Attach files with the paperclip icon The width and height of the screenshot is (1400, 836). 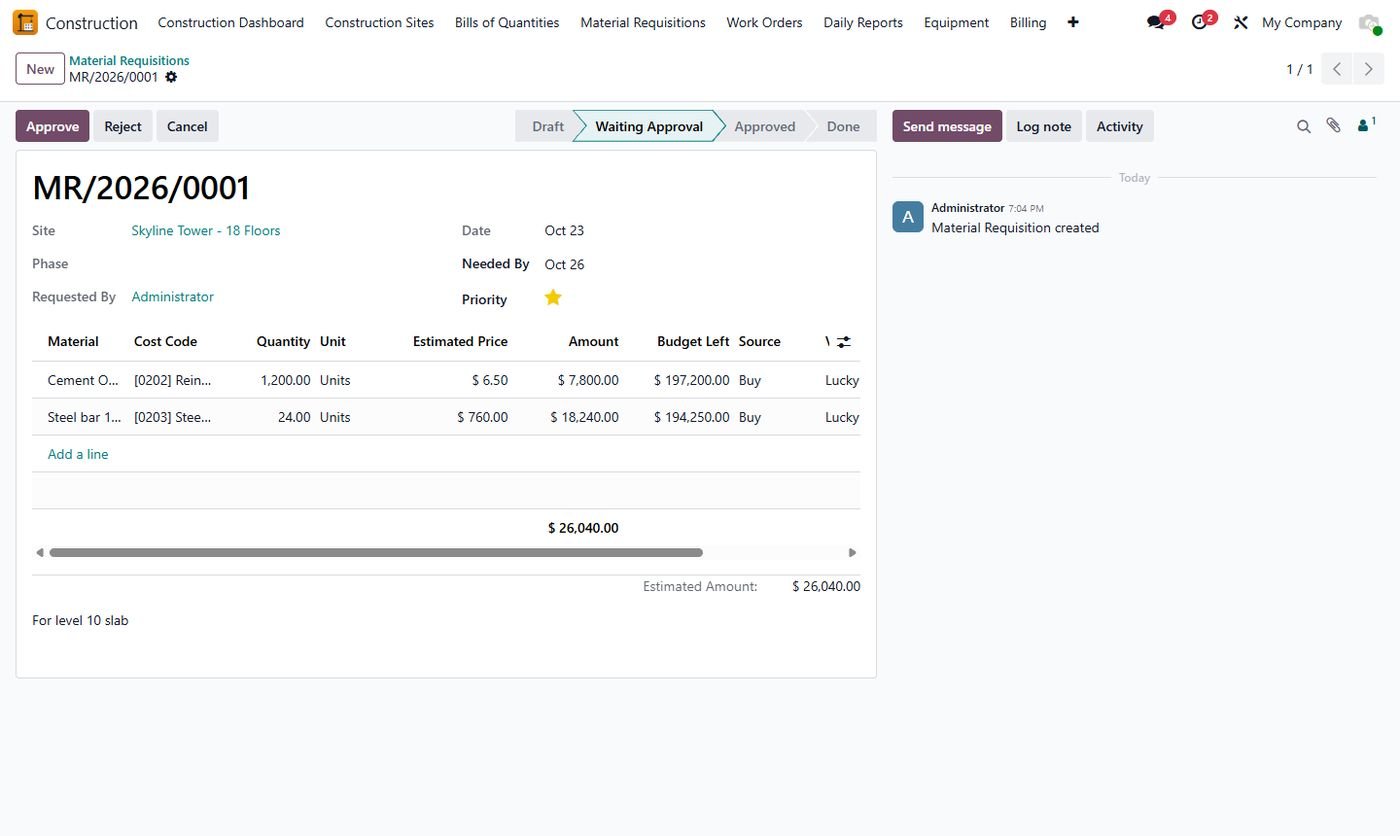click(1333, 126)
